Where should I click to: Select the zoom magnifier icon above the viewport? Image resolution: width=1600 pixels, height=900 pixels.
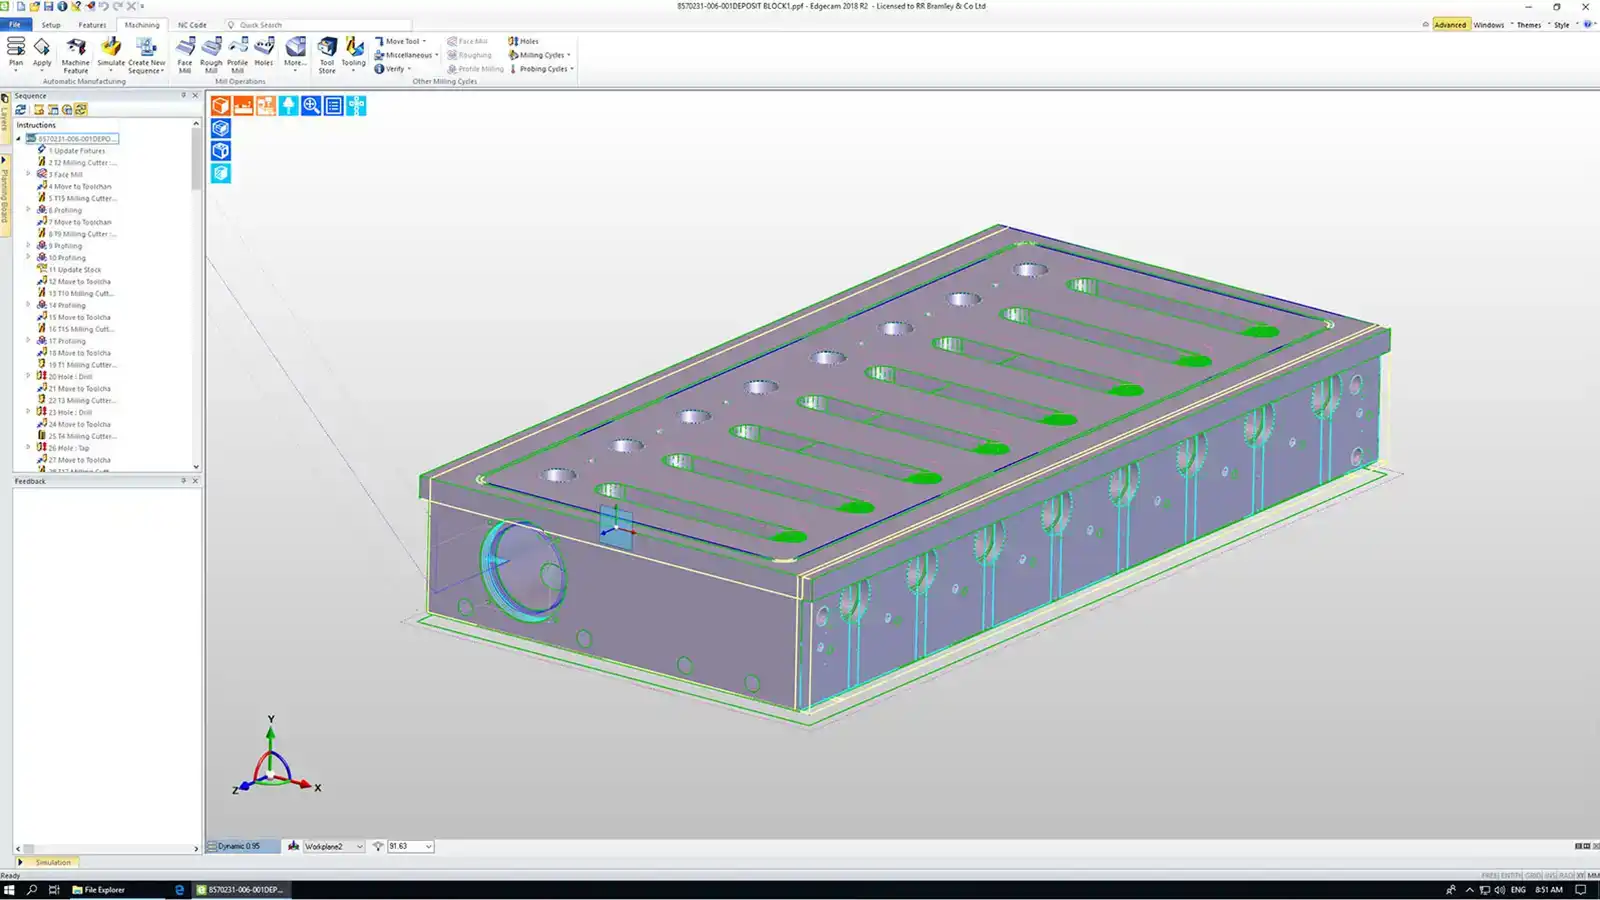311,105
